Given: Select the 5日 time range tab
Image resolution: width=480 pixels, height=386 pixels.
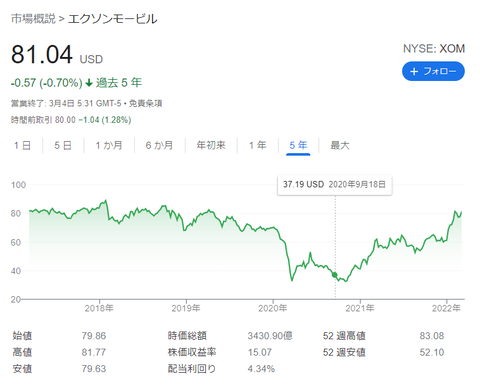Looking at the screenshot, I should pos(63,145).
